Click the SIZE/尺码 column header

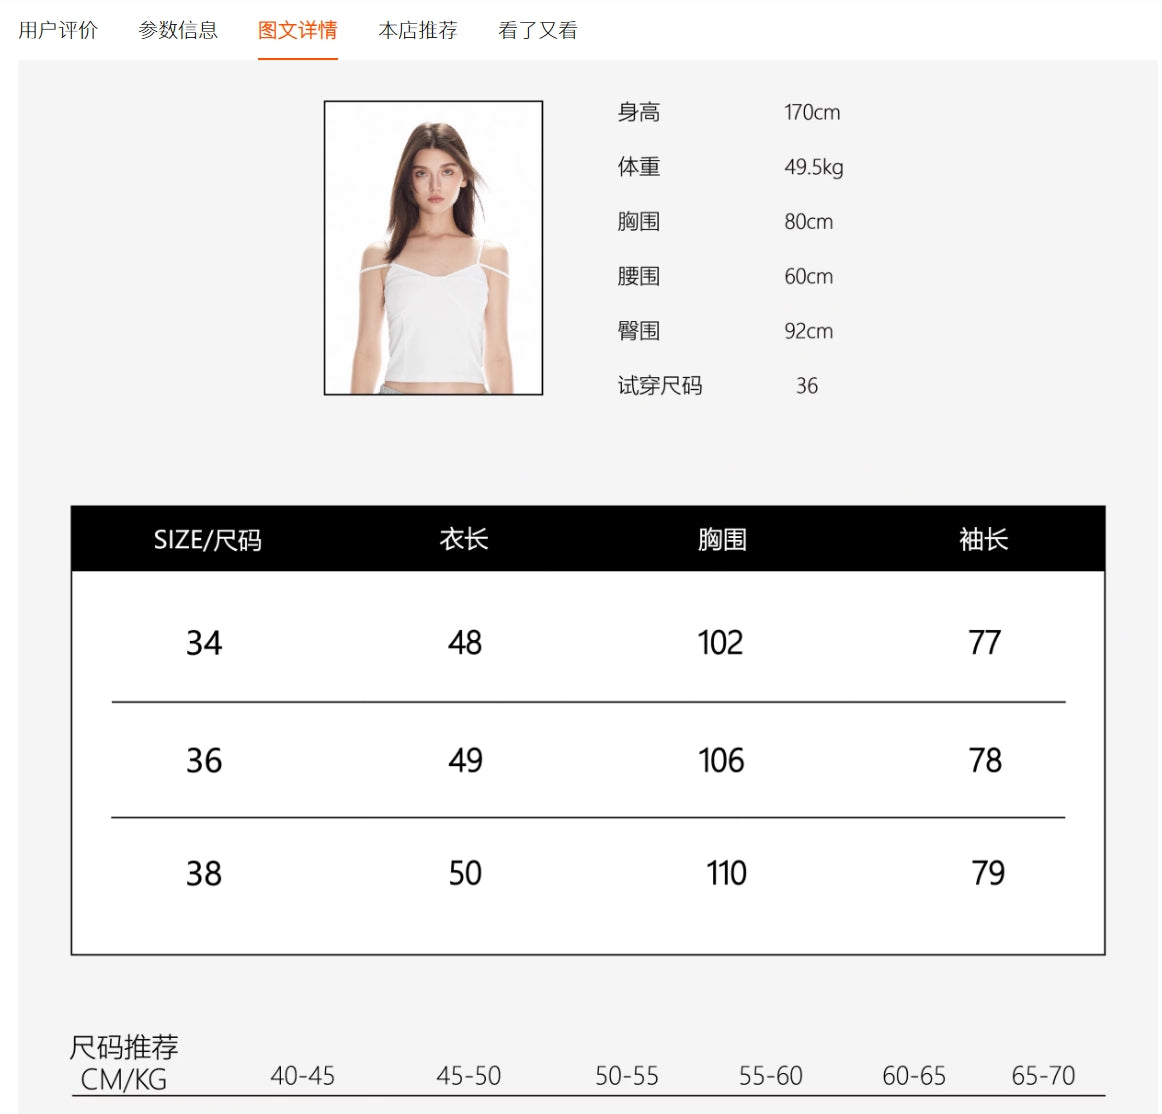tap(207, 540)
